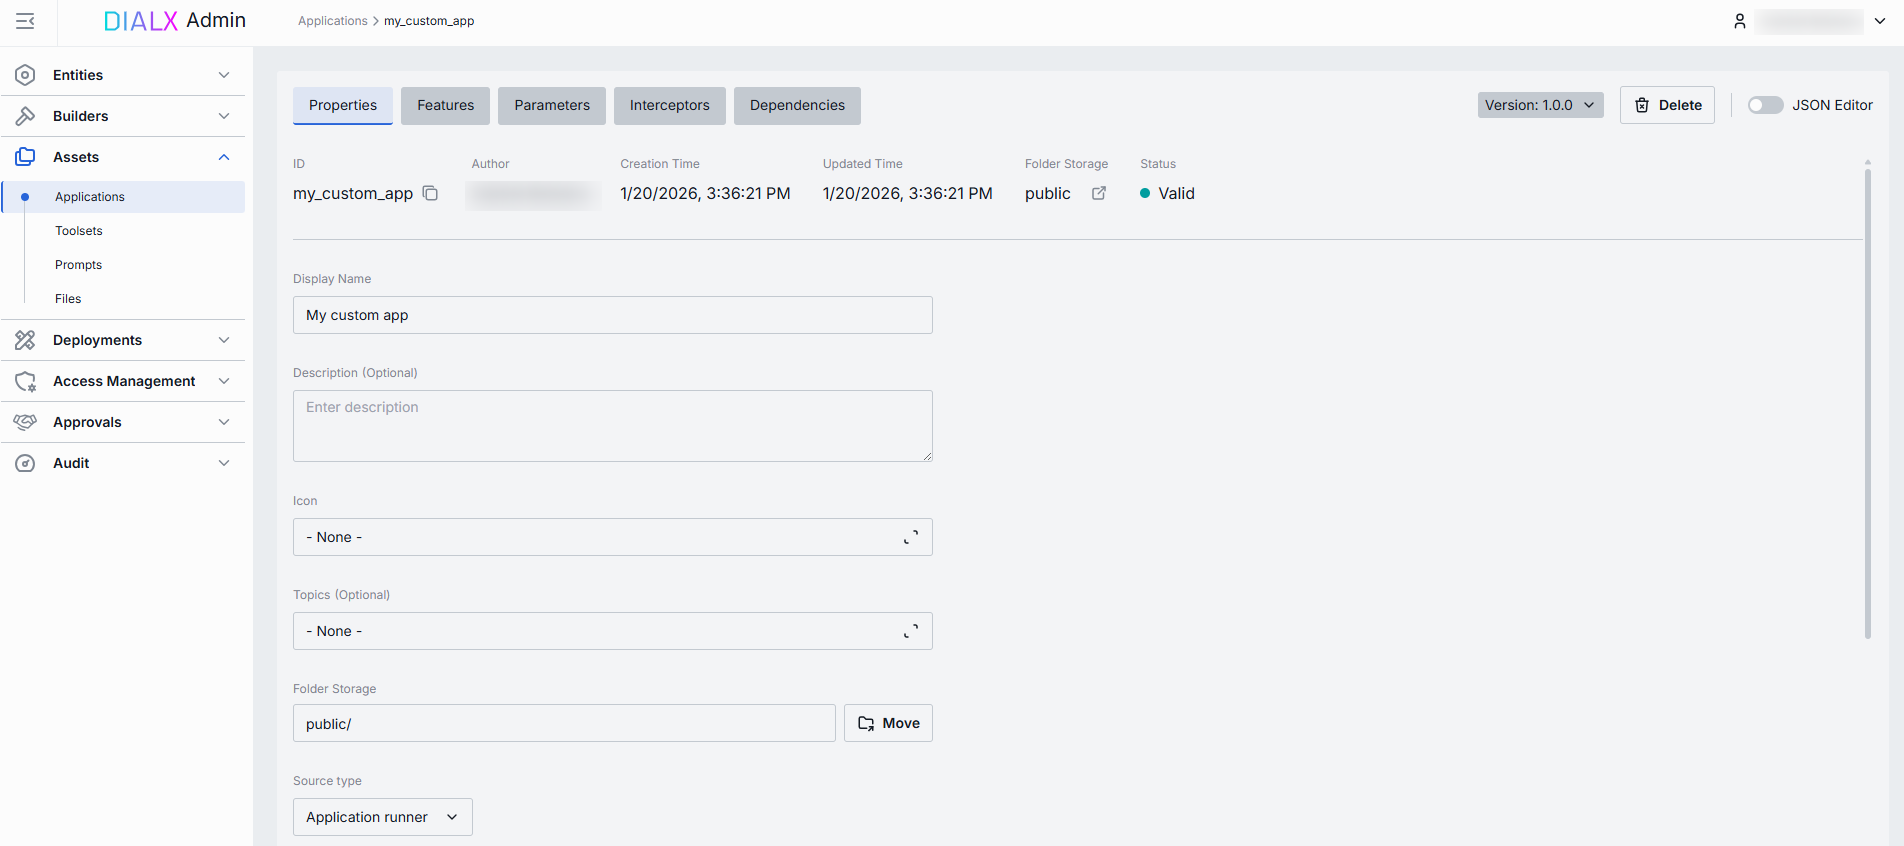Click the vertical scrollbar on the right

pos(1866,400)
